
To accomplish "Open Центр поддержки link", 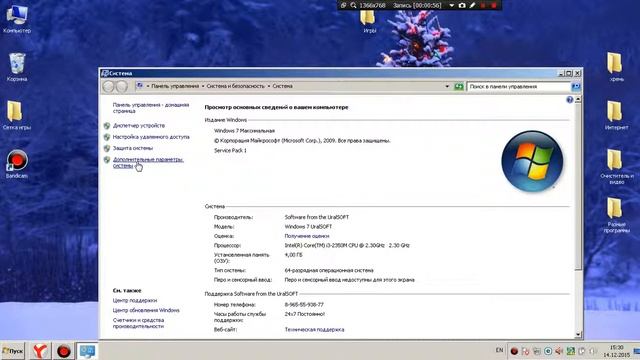I will click(x=135, y=300).
